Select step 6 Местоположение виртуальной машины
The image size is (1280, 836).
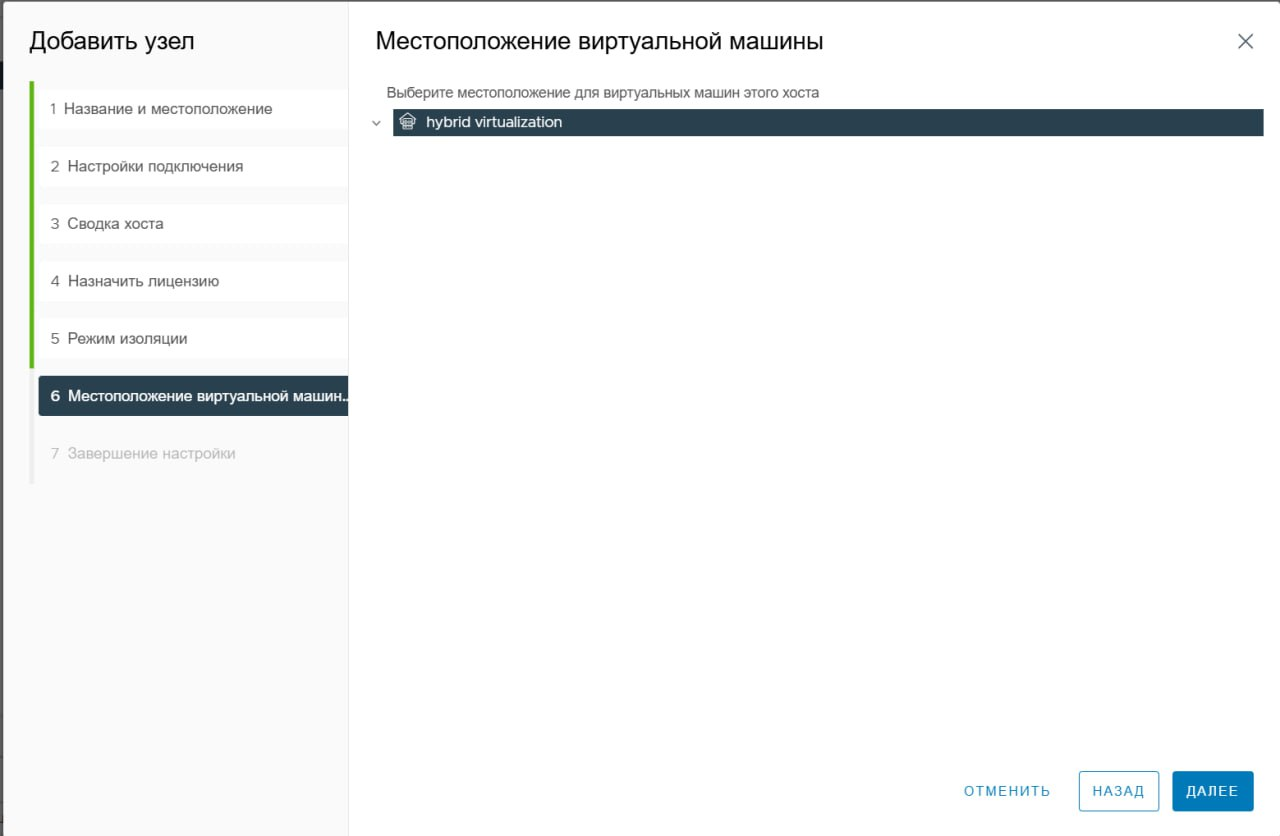tap(193, 396)
